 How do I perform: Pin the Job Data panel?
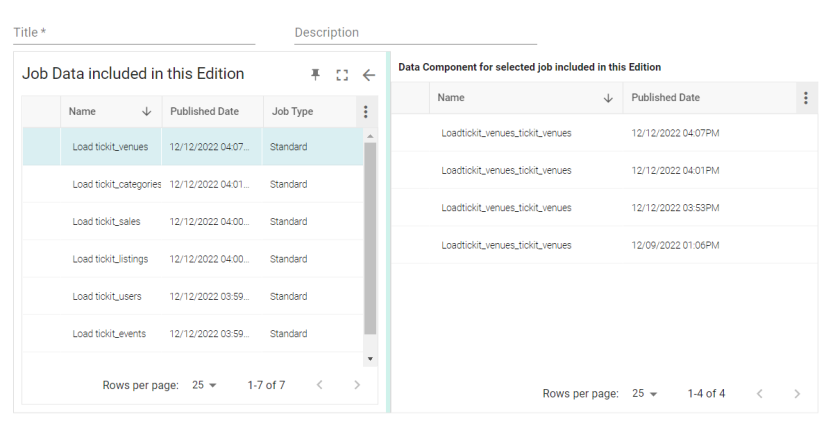point(316,75)
